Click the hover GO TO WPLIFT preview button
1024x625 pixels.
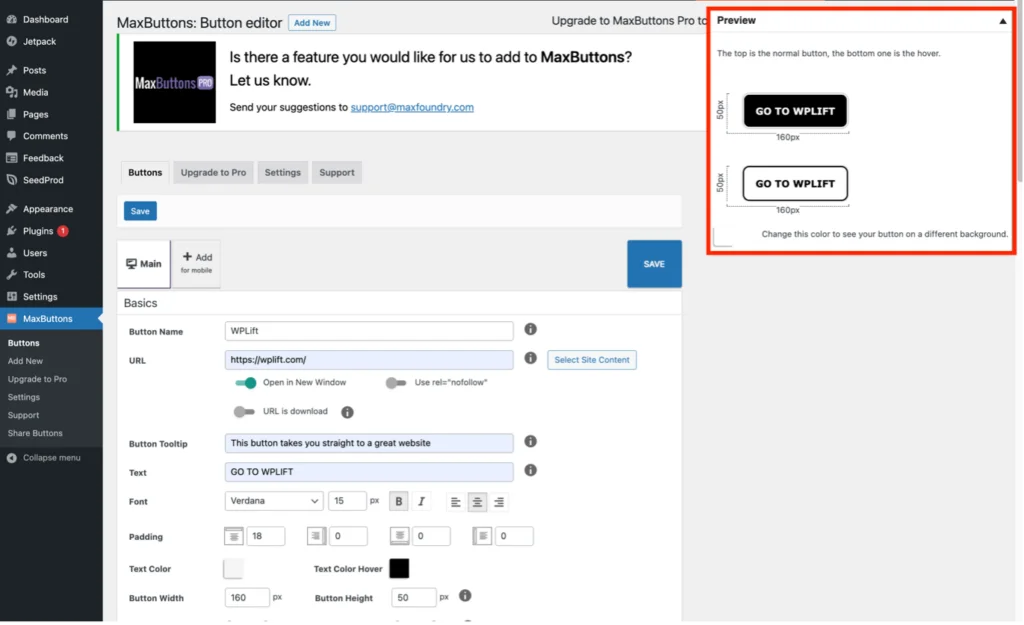pyautogui.click(x=795, y=184)
